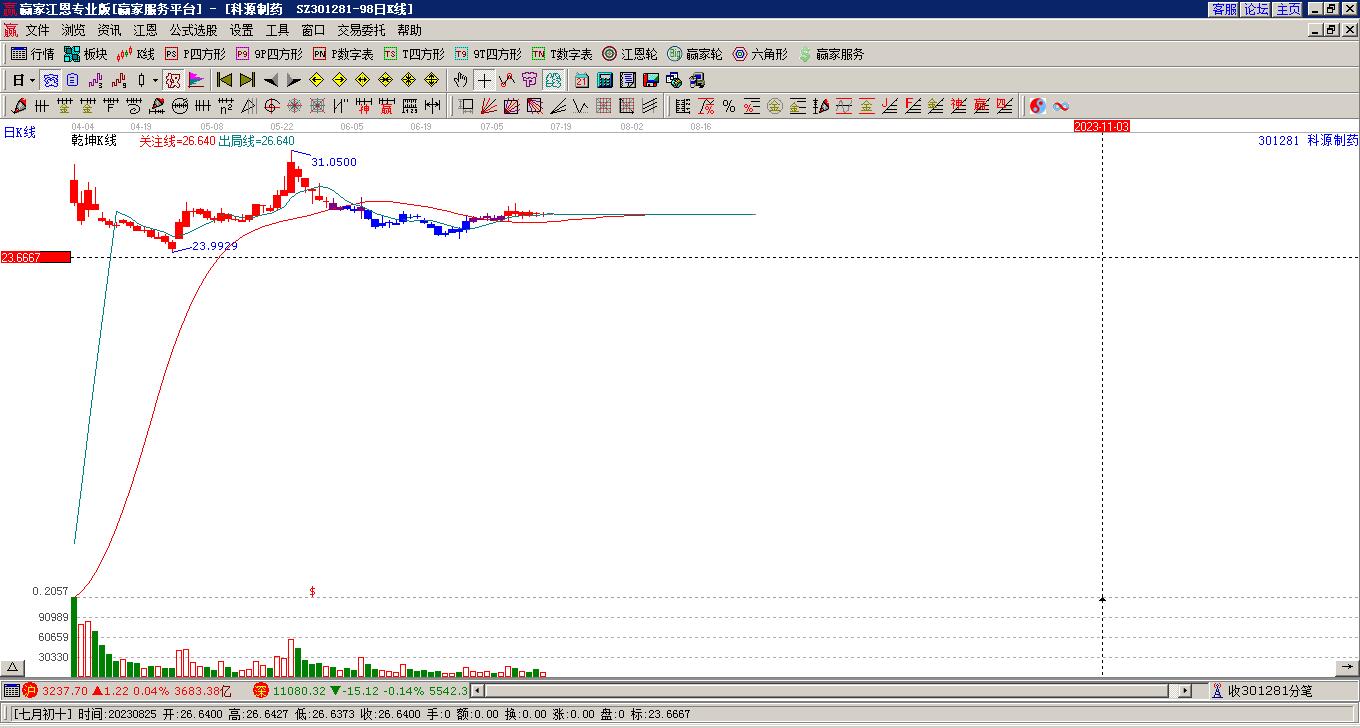Open the 江恩 menu
Viewport: 1360px width, 728px height.
(145, 30)
